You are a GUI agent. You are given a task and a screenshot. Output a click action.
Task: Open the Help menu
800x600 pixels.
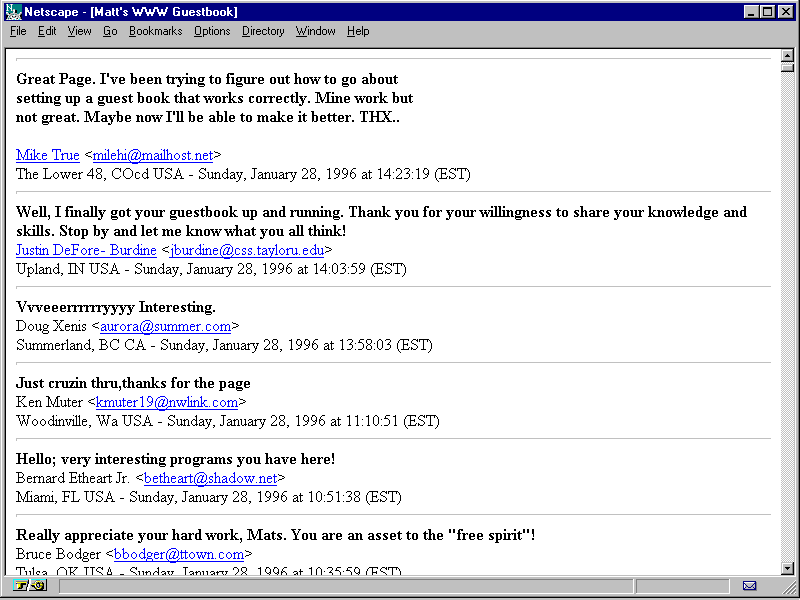coord(358,31)
